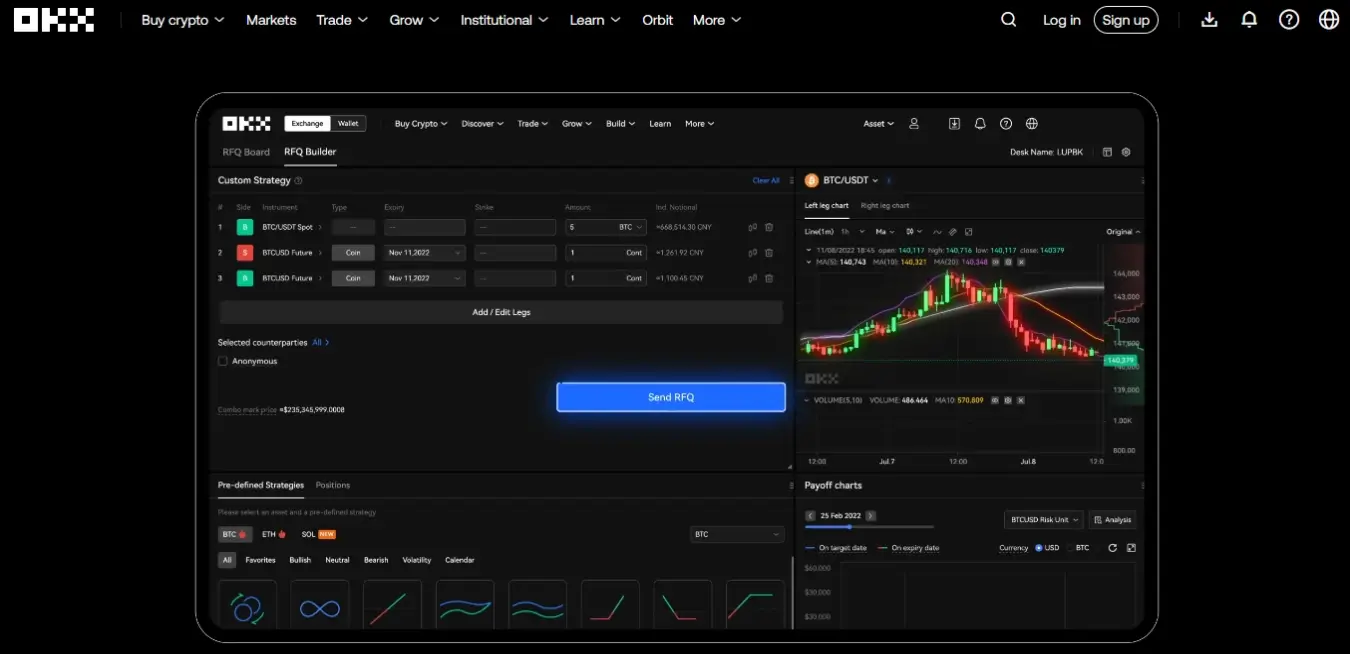Adjust the payoff date slider under 25 Feb 2022

click(x=869, y=527)
